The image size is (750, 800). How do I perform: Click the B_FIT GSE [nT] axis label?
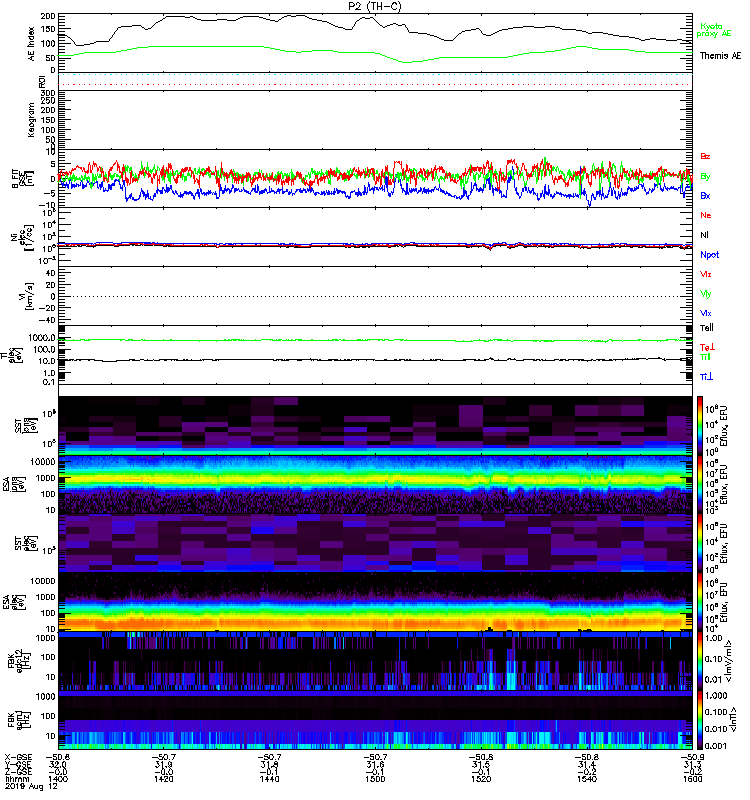[22, 179]
